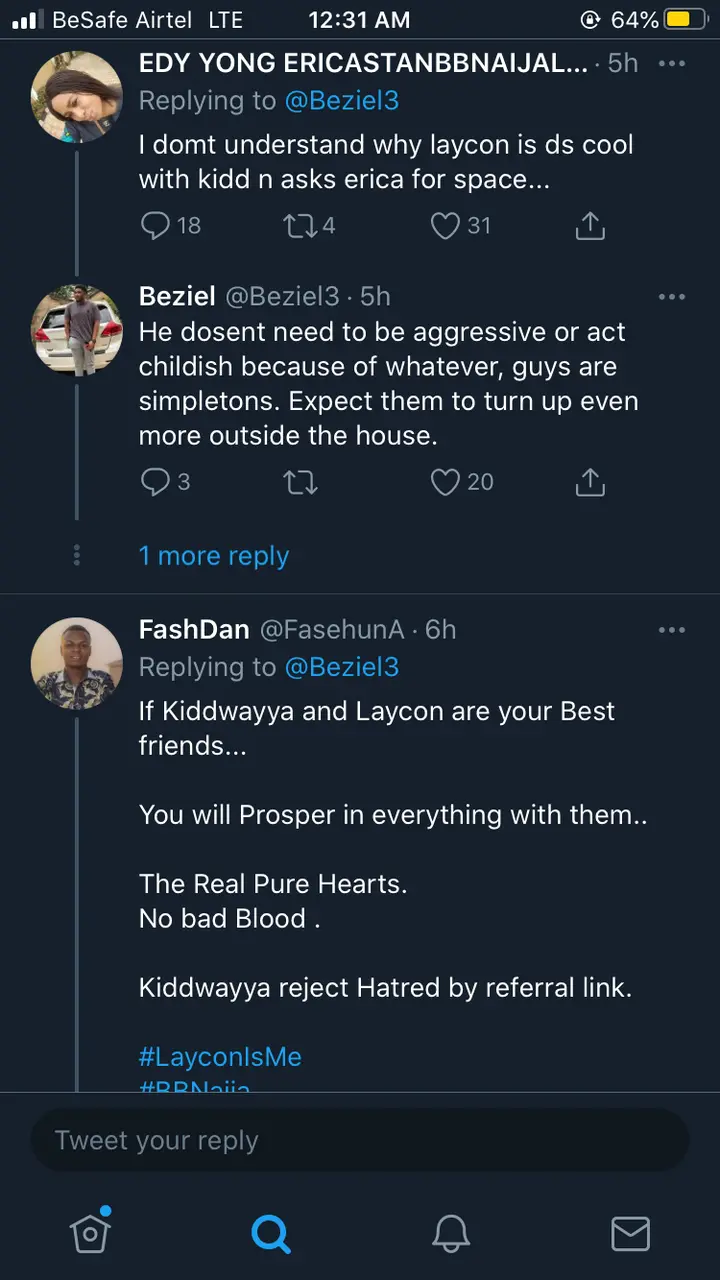Share Beziel's tweet via share icon
720x1280 pixels.
590,482
